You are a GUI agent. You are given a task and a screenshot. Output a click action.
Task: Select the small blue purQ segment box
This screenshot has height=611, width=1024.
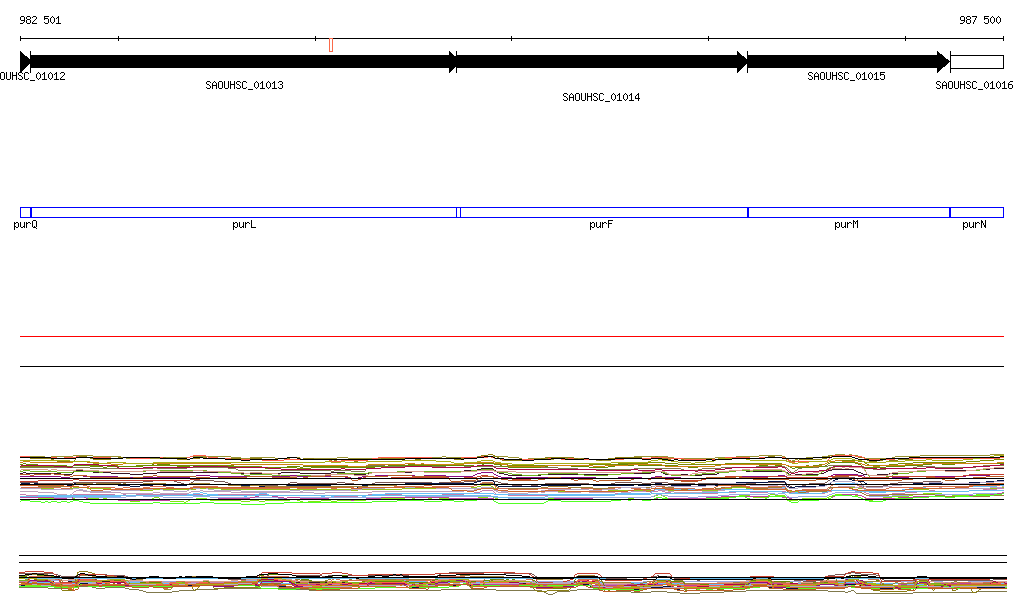25,212
